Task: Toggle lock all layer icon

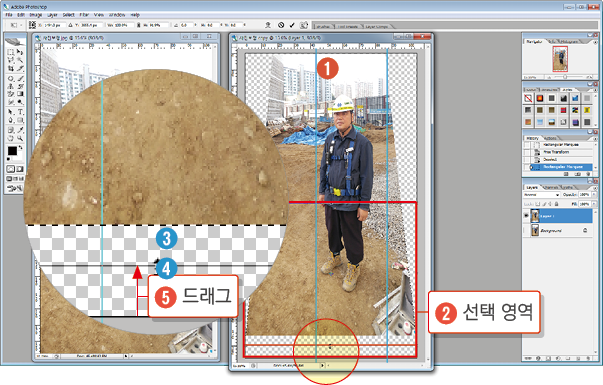Action: [556, 204]
